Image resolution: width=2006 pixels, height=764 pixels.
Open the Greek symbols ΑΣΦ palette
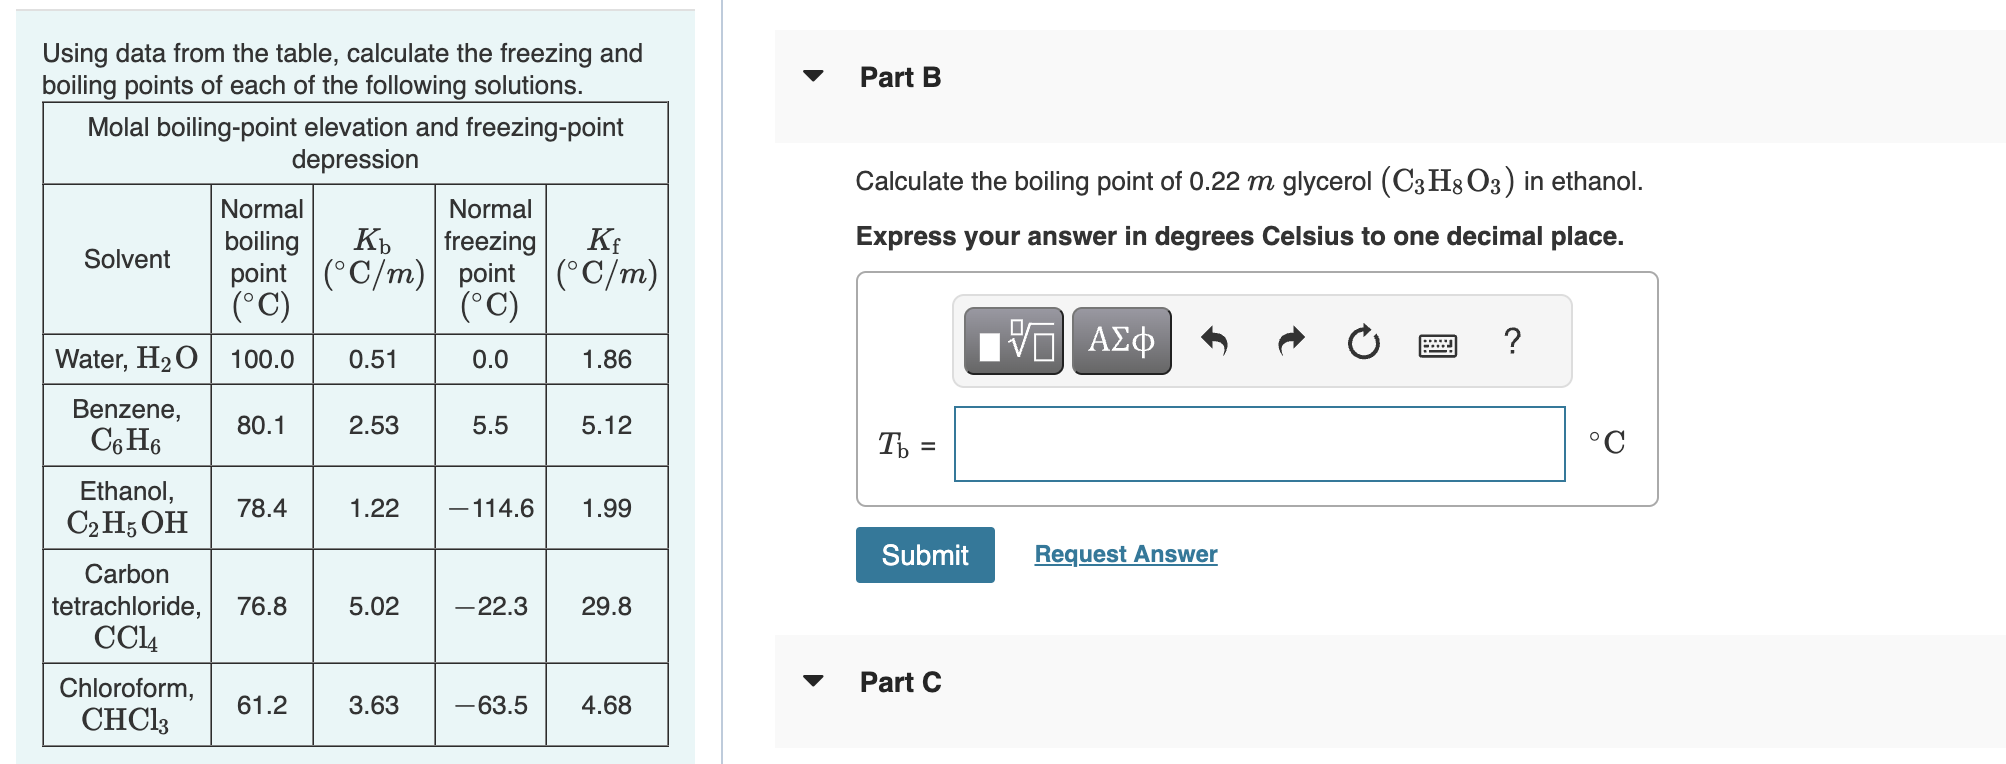[1121, 341]
